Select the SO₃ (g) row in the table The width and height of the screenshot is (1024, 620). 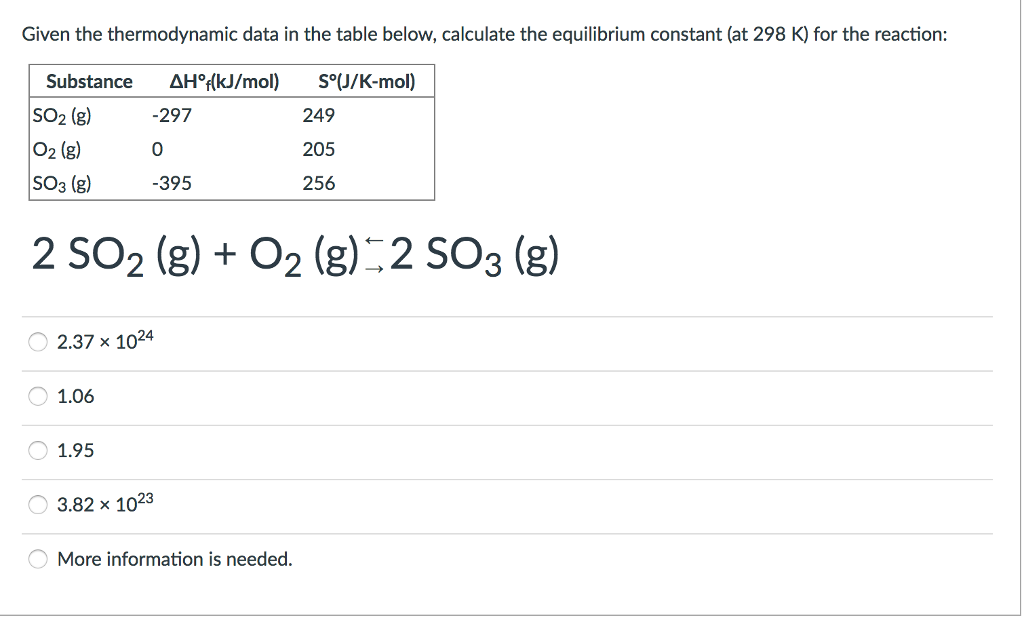click(x=62, y=183)
